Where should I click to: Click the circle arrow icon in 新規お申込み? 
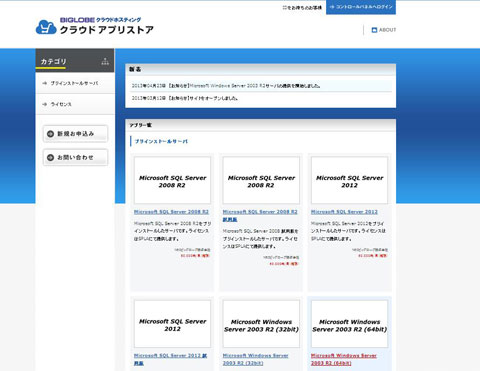tap(50, 134)
